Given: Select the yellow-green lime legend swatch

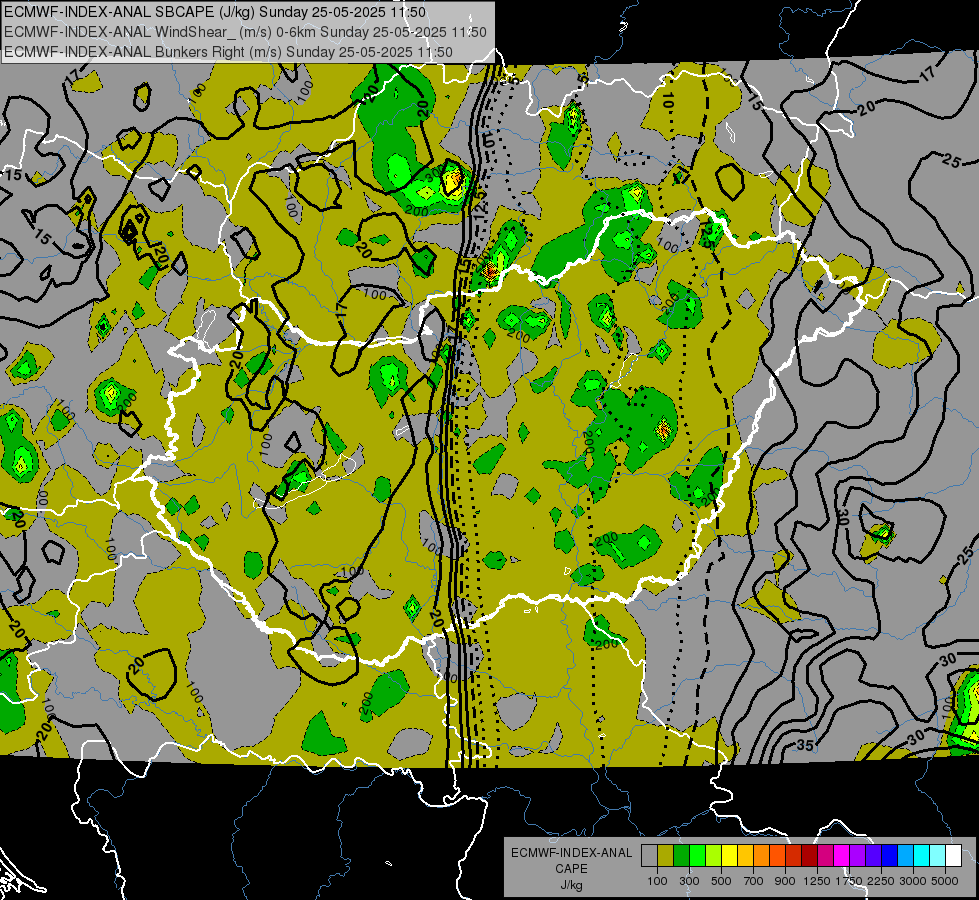Looking at the screenshot, I should click(714, 855).
